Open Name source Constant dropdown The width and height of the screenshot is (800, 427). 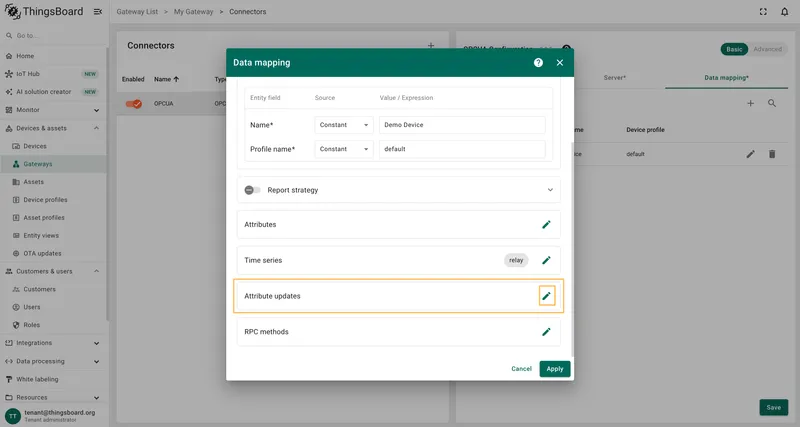click(344, 125)
